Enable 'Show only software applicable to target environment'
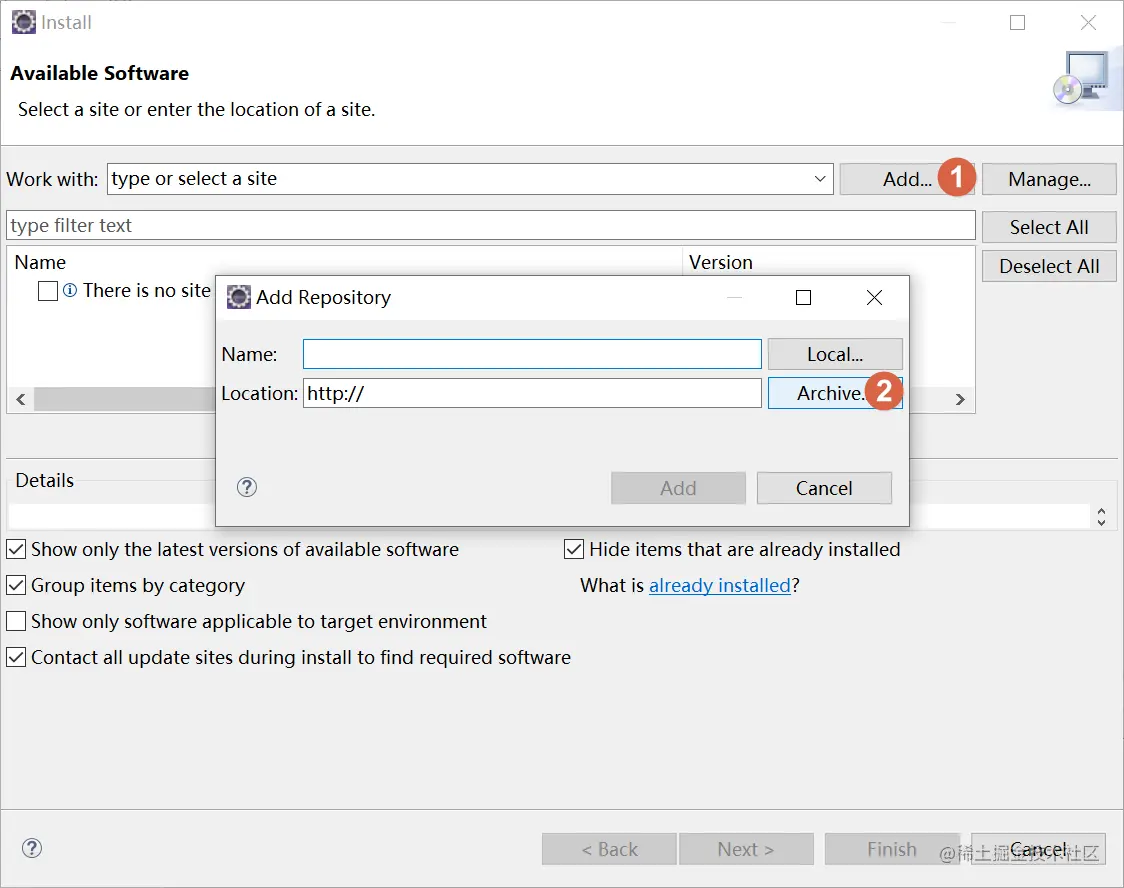The height and width of the screenshot is (888, 1124). pos(16,621)
